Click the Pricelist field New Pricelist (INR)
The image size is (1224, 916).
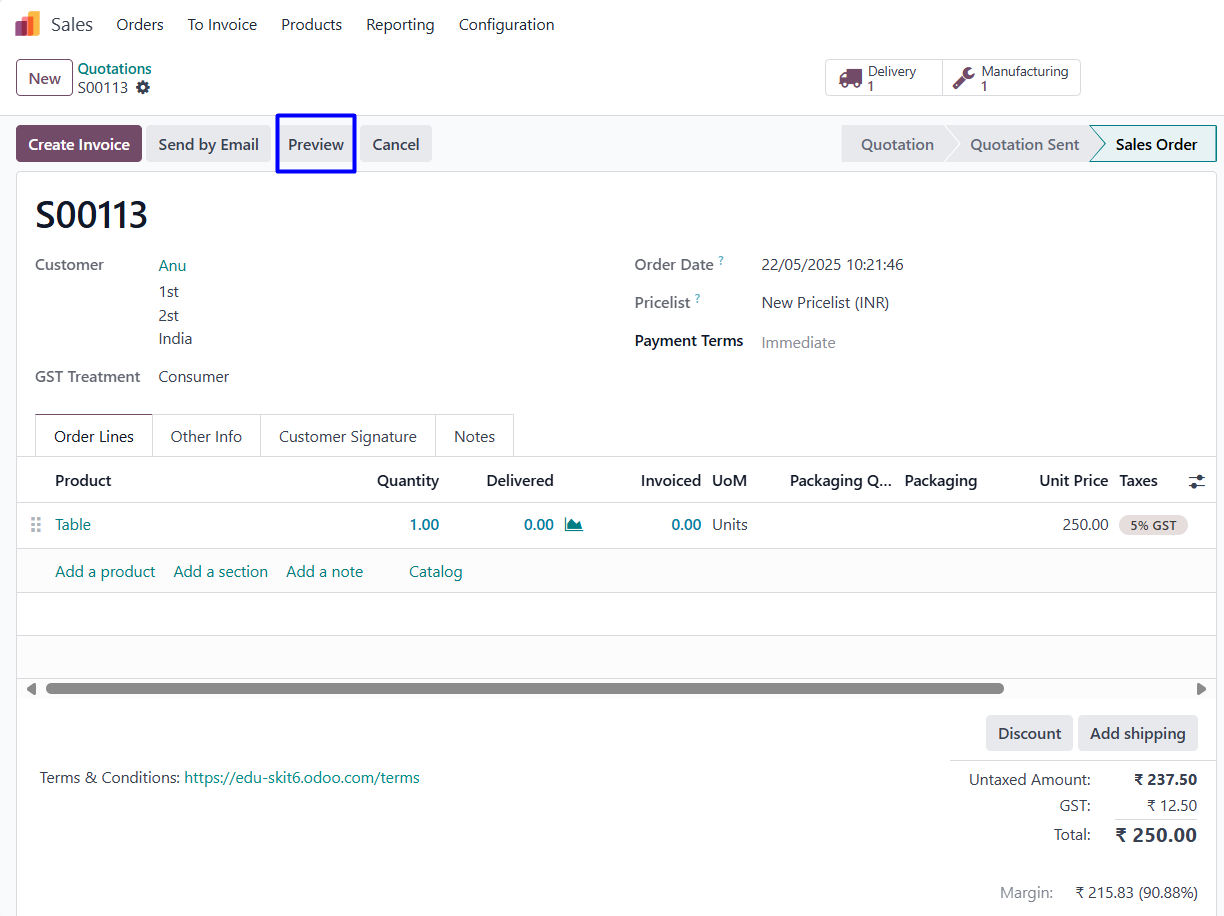pyautogui.click(x=825, y=302)
